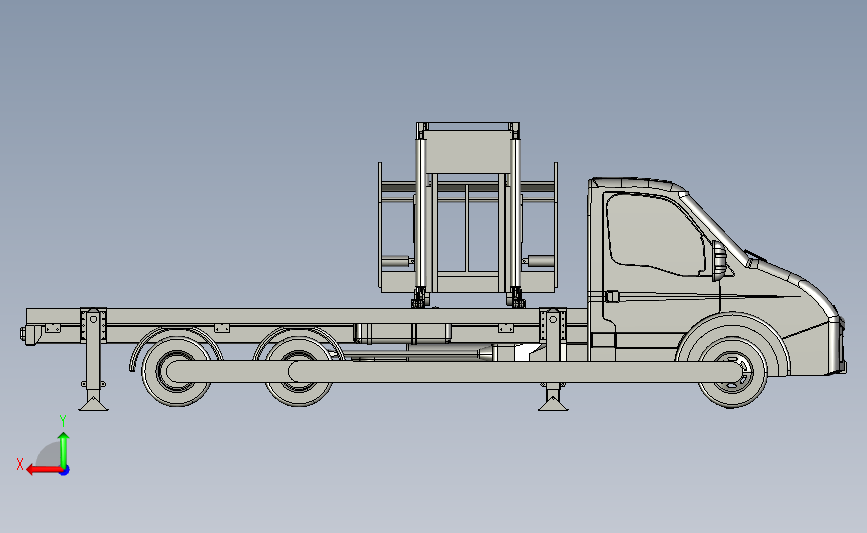Select the front outrigger stabilizer leg behind cab
Screen dimensions: 867x533
point(553,359)
